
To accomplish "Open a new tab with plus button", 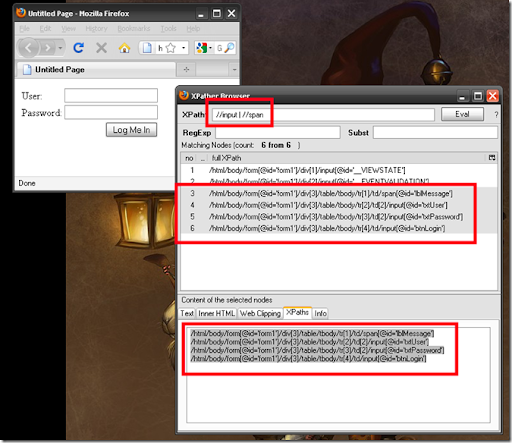I will click(x=186, y=70).
